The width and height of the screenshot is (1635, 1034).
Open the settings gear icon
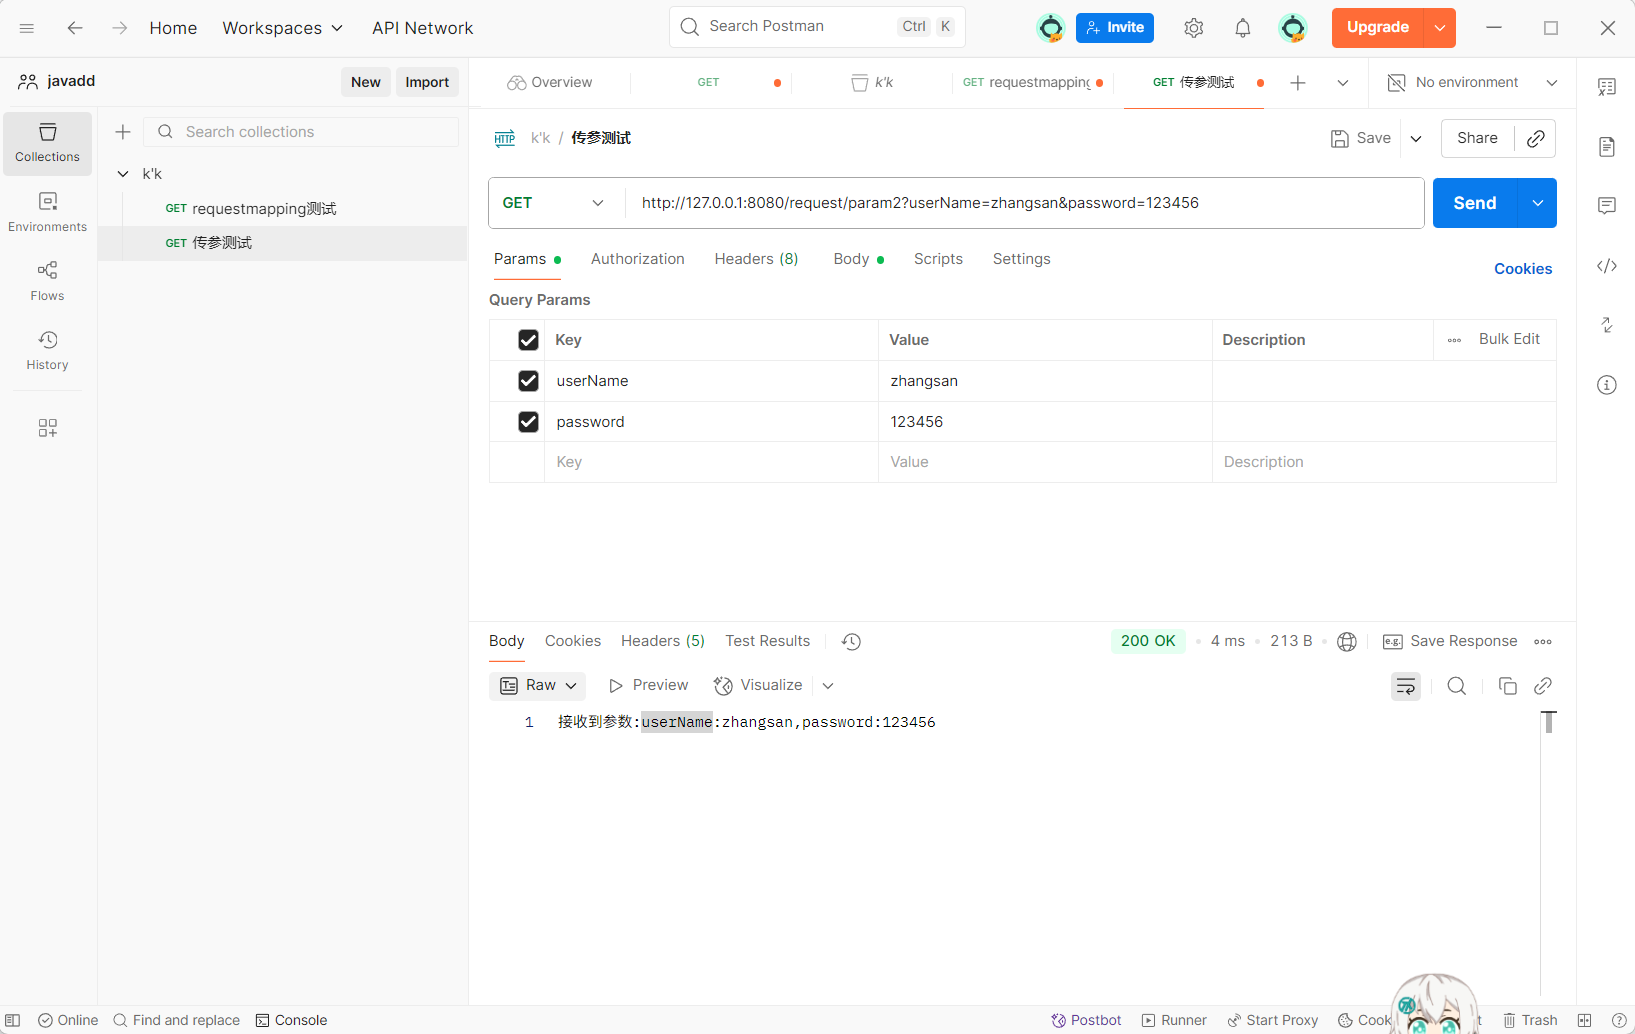pyautogui.click(x=1193, y=28)
